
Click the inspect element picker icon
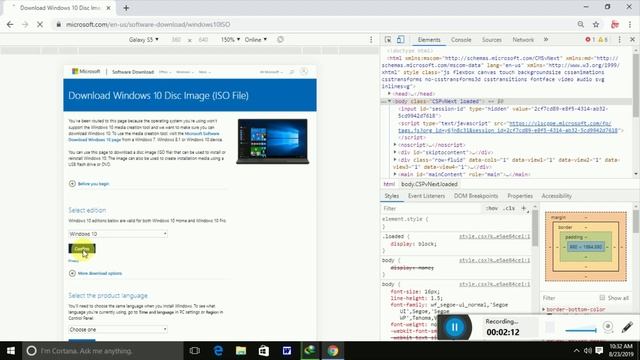(x=388, y=40)
